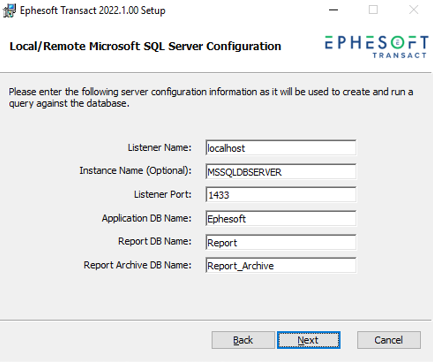Viewport: 433px width, 362px height.
Task: Go back with the Back button
Action: (243, 340)
